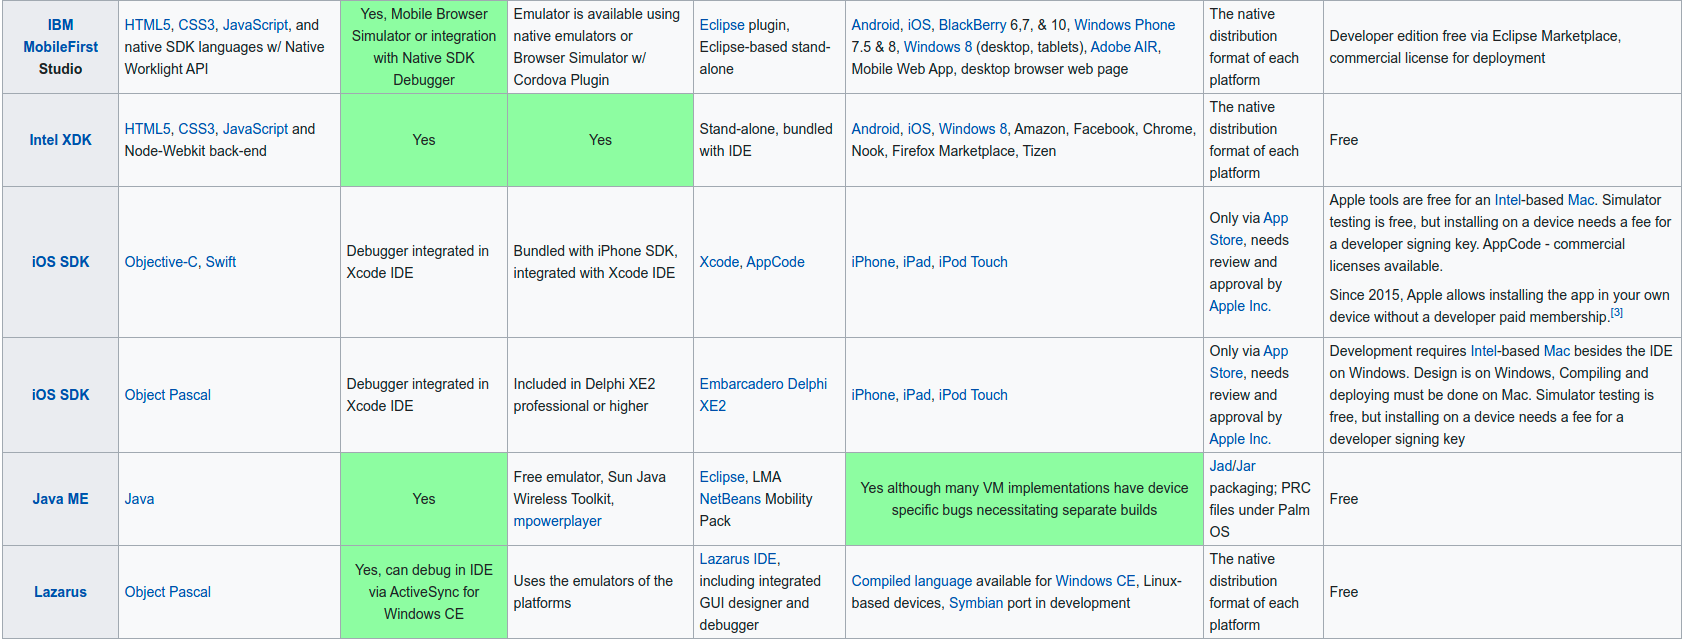
Task: Click App Store in the Objective-C row
Action: click(x=1249, y=229)
